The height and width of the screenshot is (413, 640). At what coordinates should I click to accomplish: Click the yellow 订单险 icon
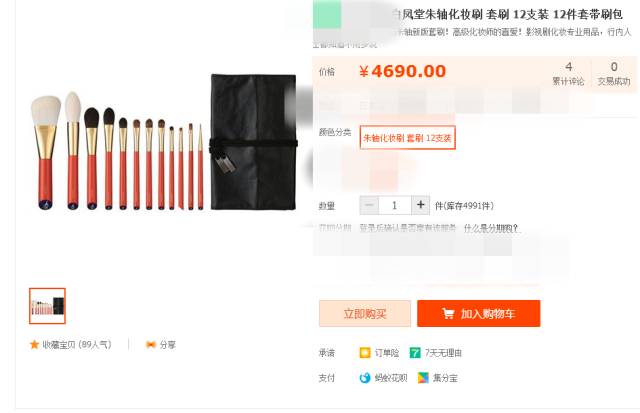pos(365,353)
